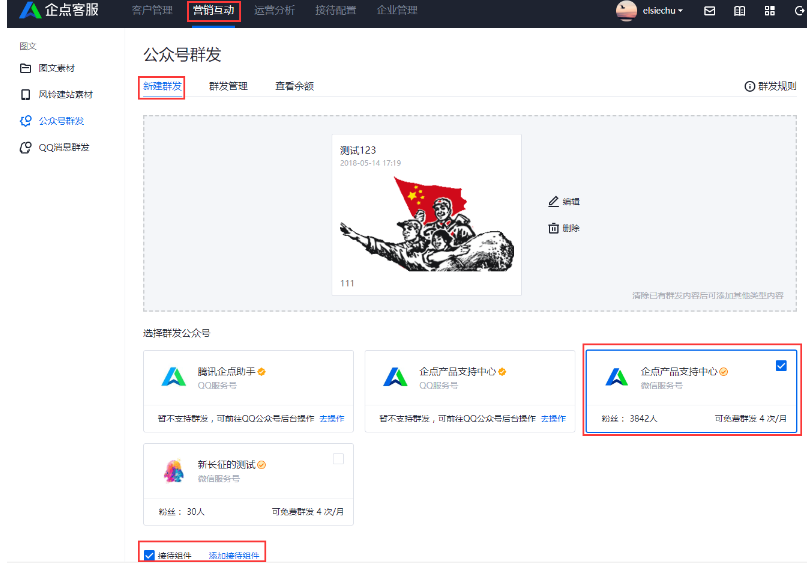Screen dimensions: 808x563
Task: Click the 腾讯企点助手 account logo
Action: (174, 377)
